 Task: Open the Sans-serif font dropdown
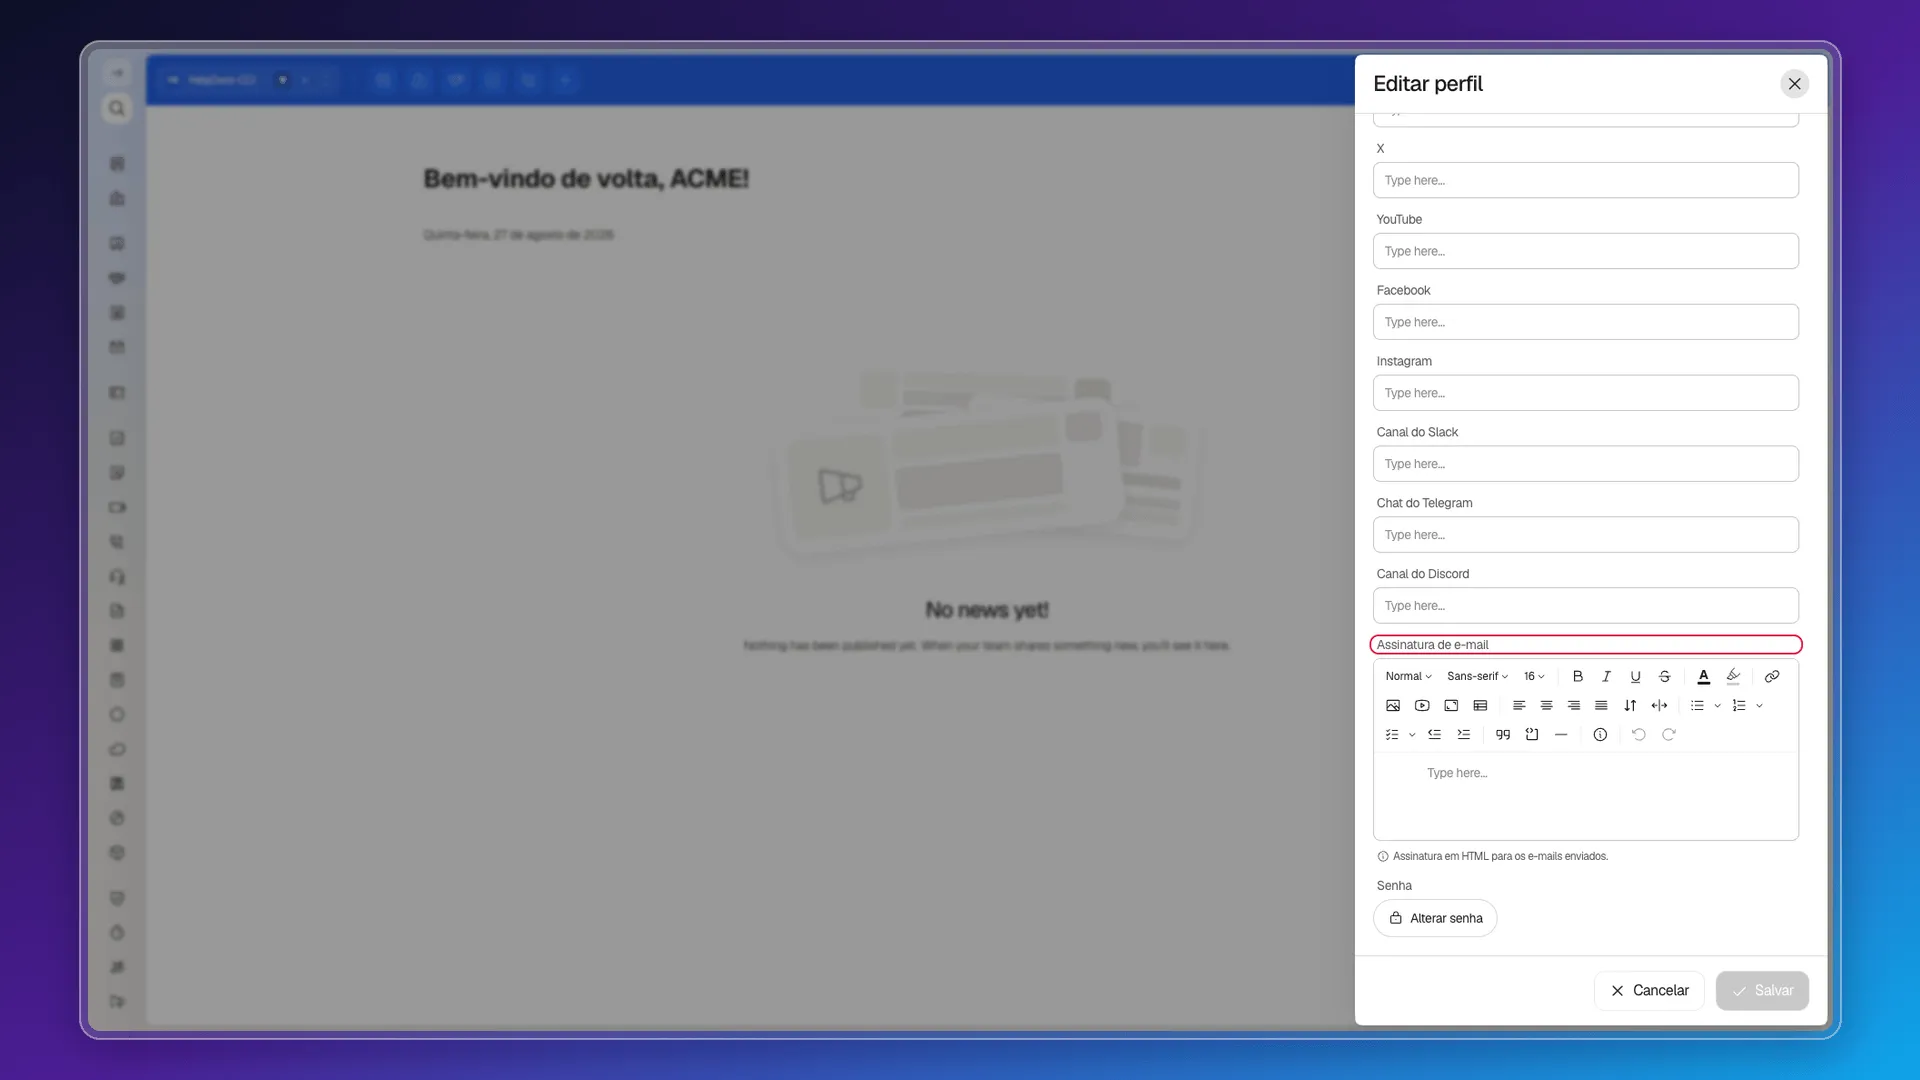tap(1477, 677)
